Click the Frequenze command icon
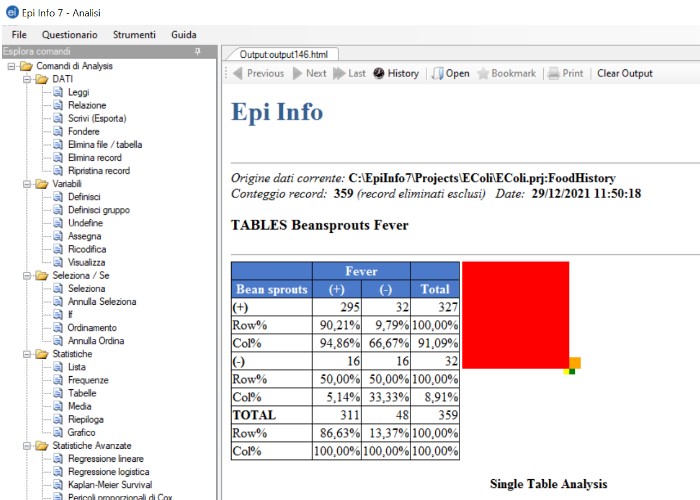 58,380
